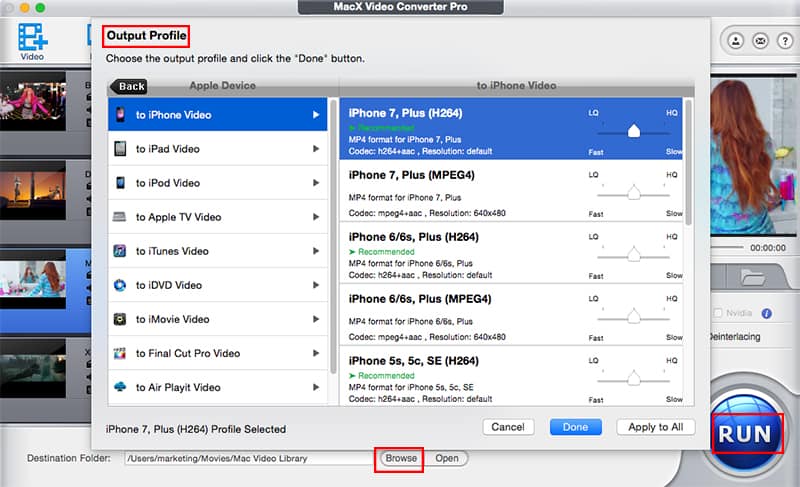
Task: Adjust quality slider for iPhone 7 Plus H264
Action: pyautogui.click(x=634, y=131)
